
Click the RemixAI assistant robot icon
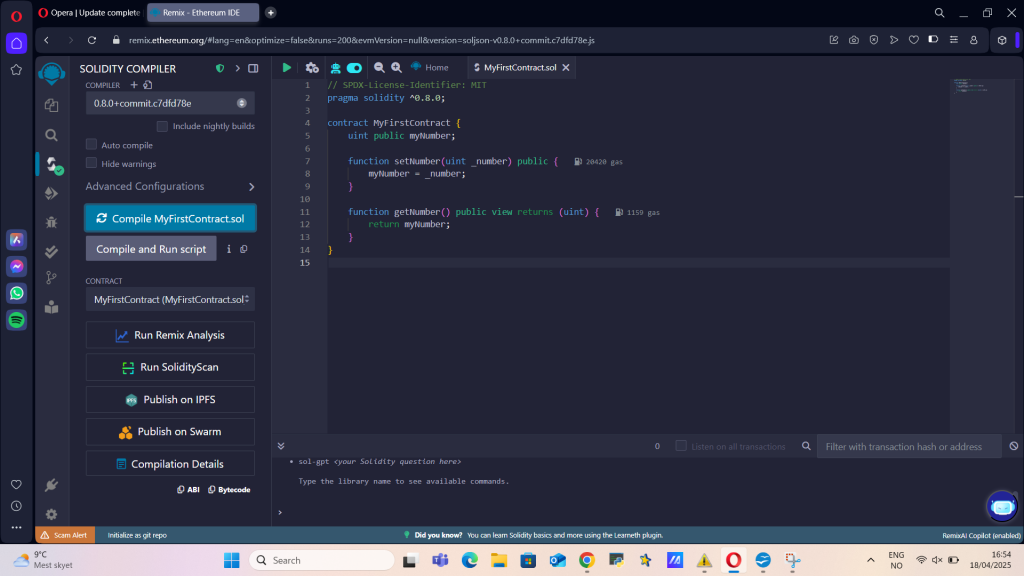[x=336, y=67]
